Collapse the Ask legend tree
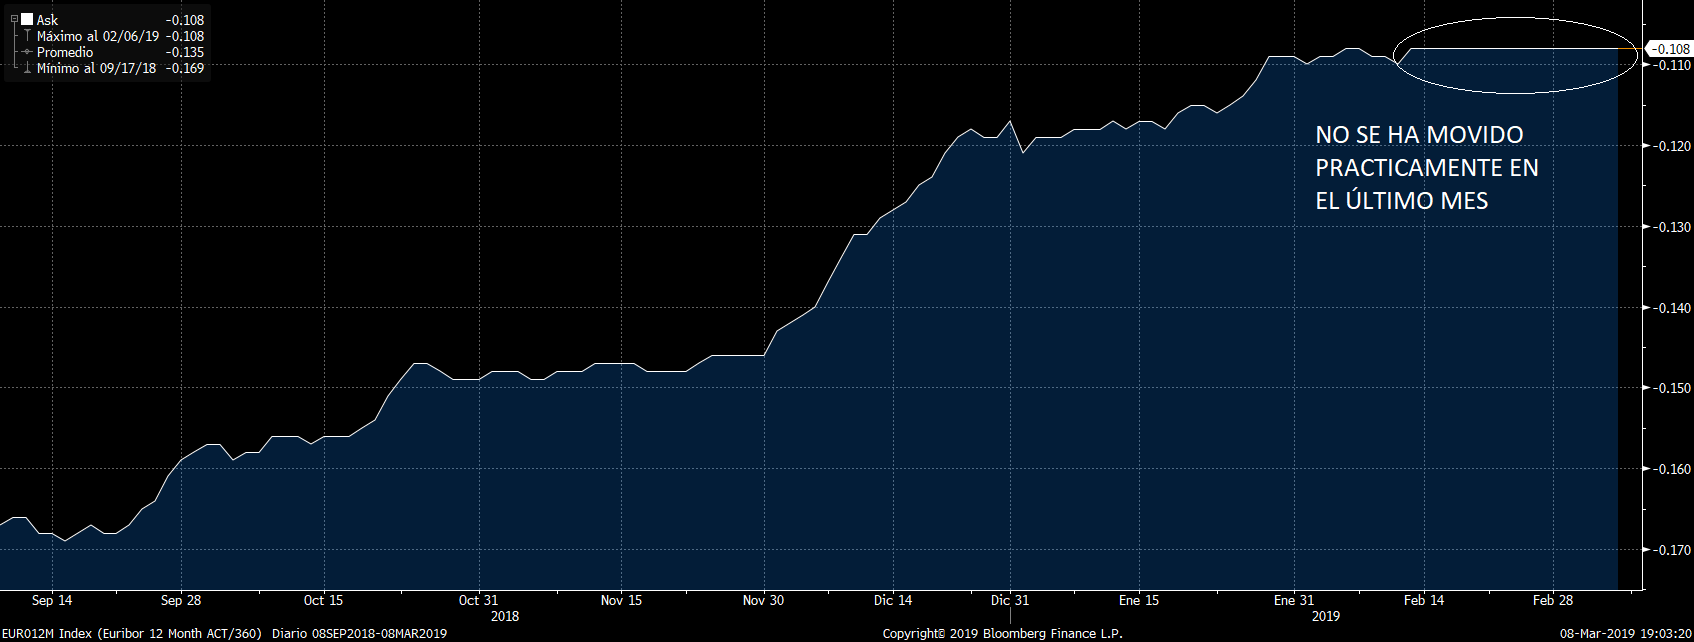The image size is (1694, 642). (x=14, y=19)
